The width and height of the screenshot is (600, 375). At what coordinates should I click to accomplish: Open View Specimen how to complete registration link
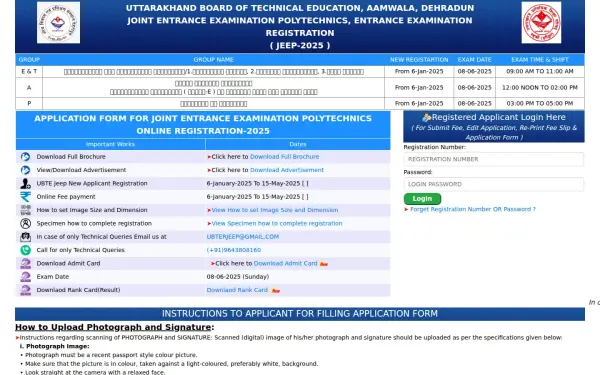pyautogui.click(x=277, y=223)
